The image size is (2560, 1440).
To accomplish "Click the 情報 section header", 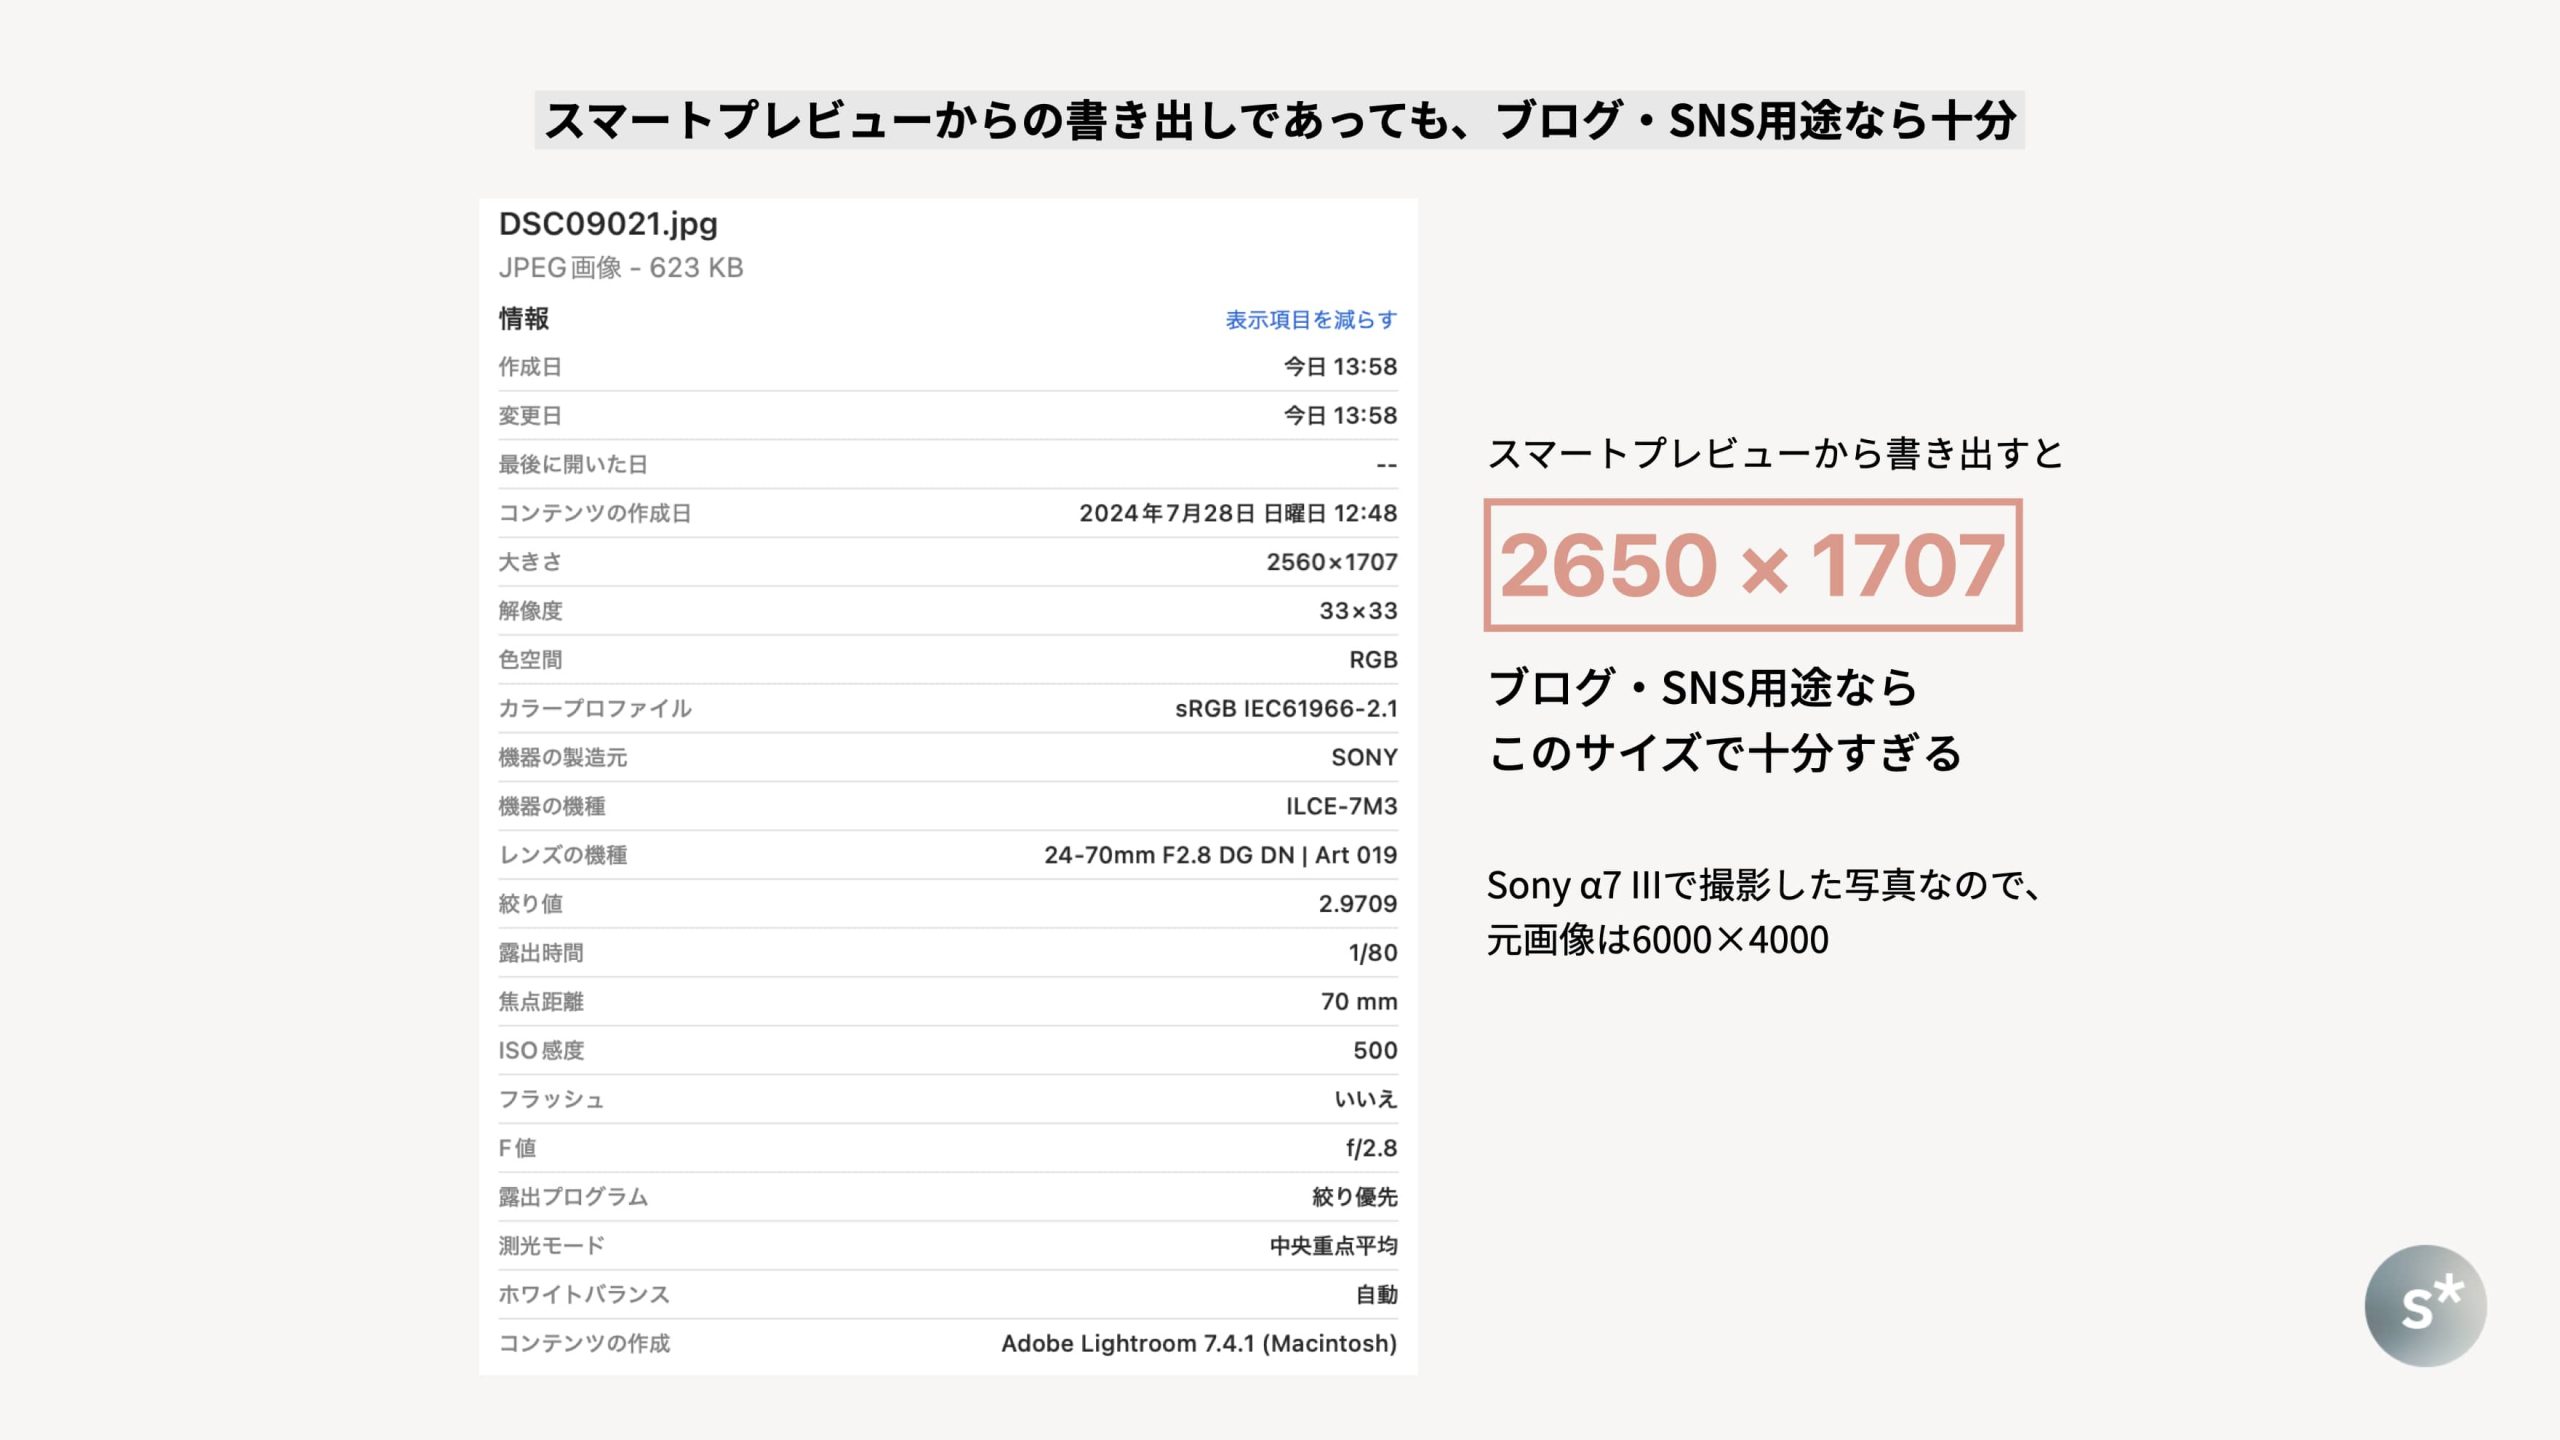I will click(524, 319).
